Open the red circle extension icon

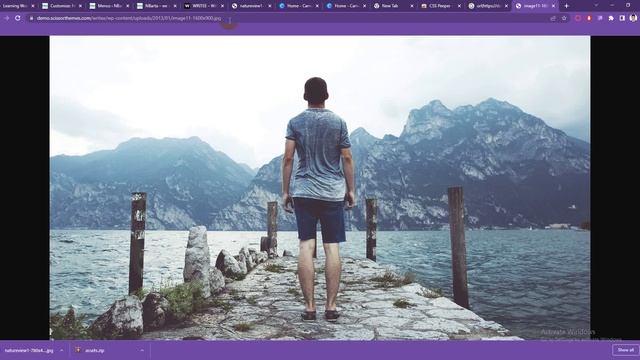[x=578, y=18]
